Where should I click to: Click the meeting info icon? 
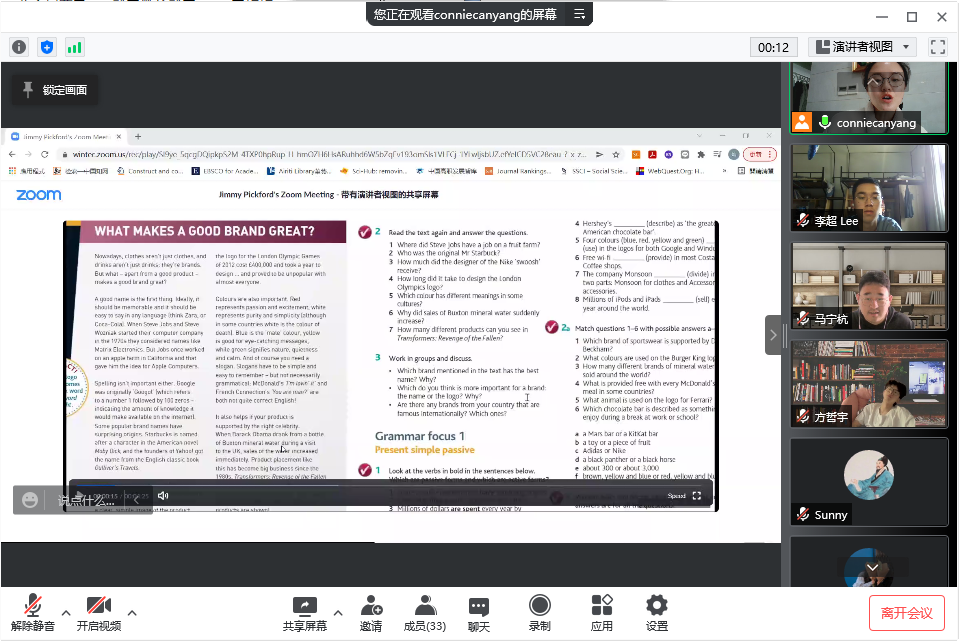[19, 47]
